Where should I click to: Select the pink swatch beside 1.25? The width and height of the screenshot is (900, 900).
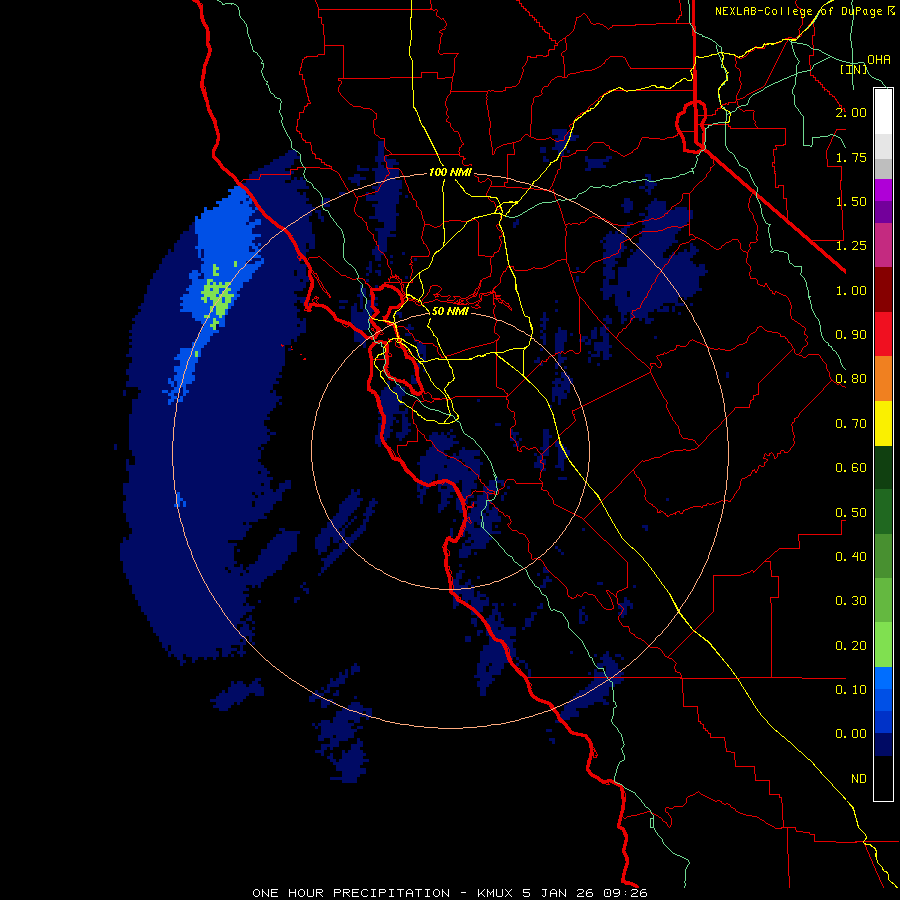coord(883,246)
